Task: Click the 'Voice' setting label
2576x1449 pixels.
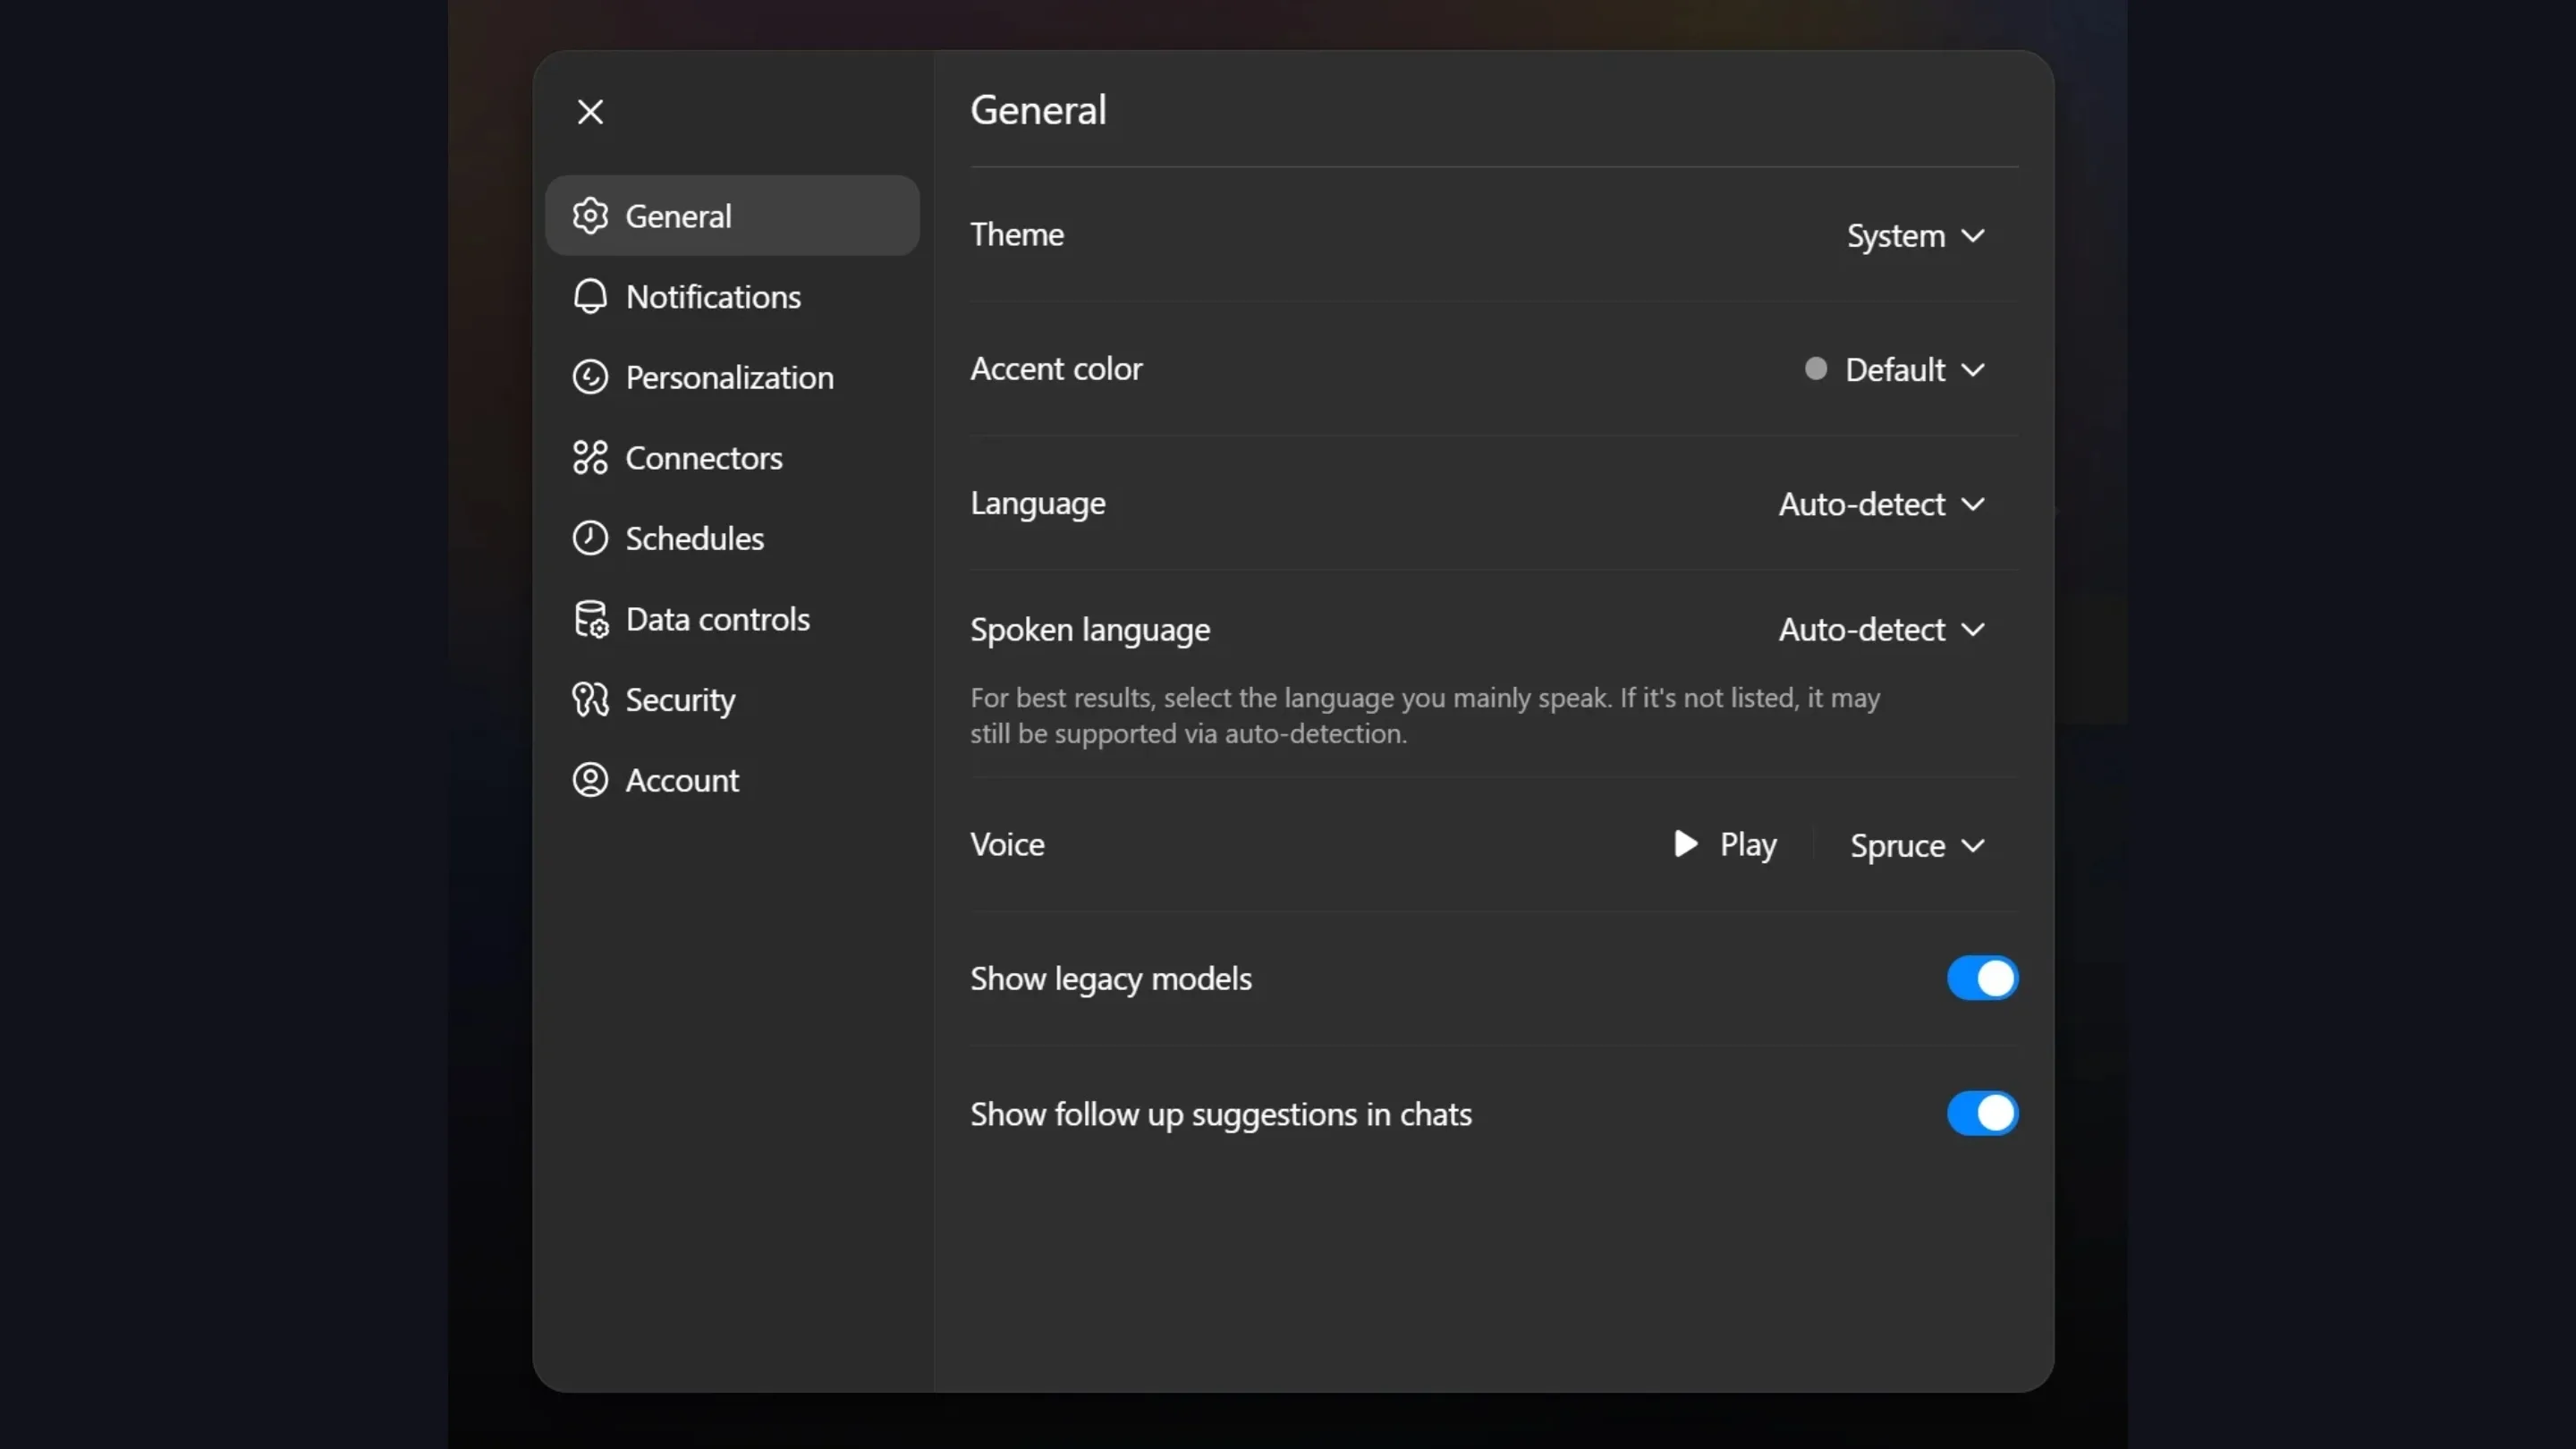Action: point(1007,844)
